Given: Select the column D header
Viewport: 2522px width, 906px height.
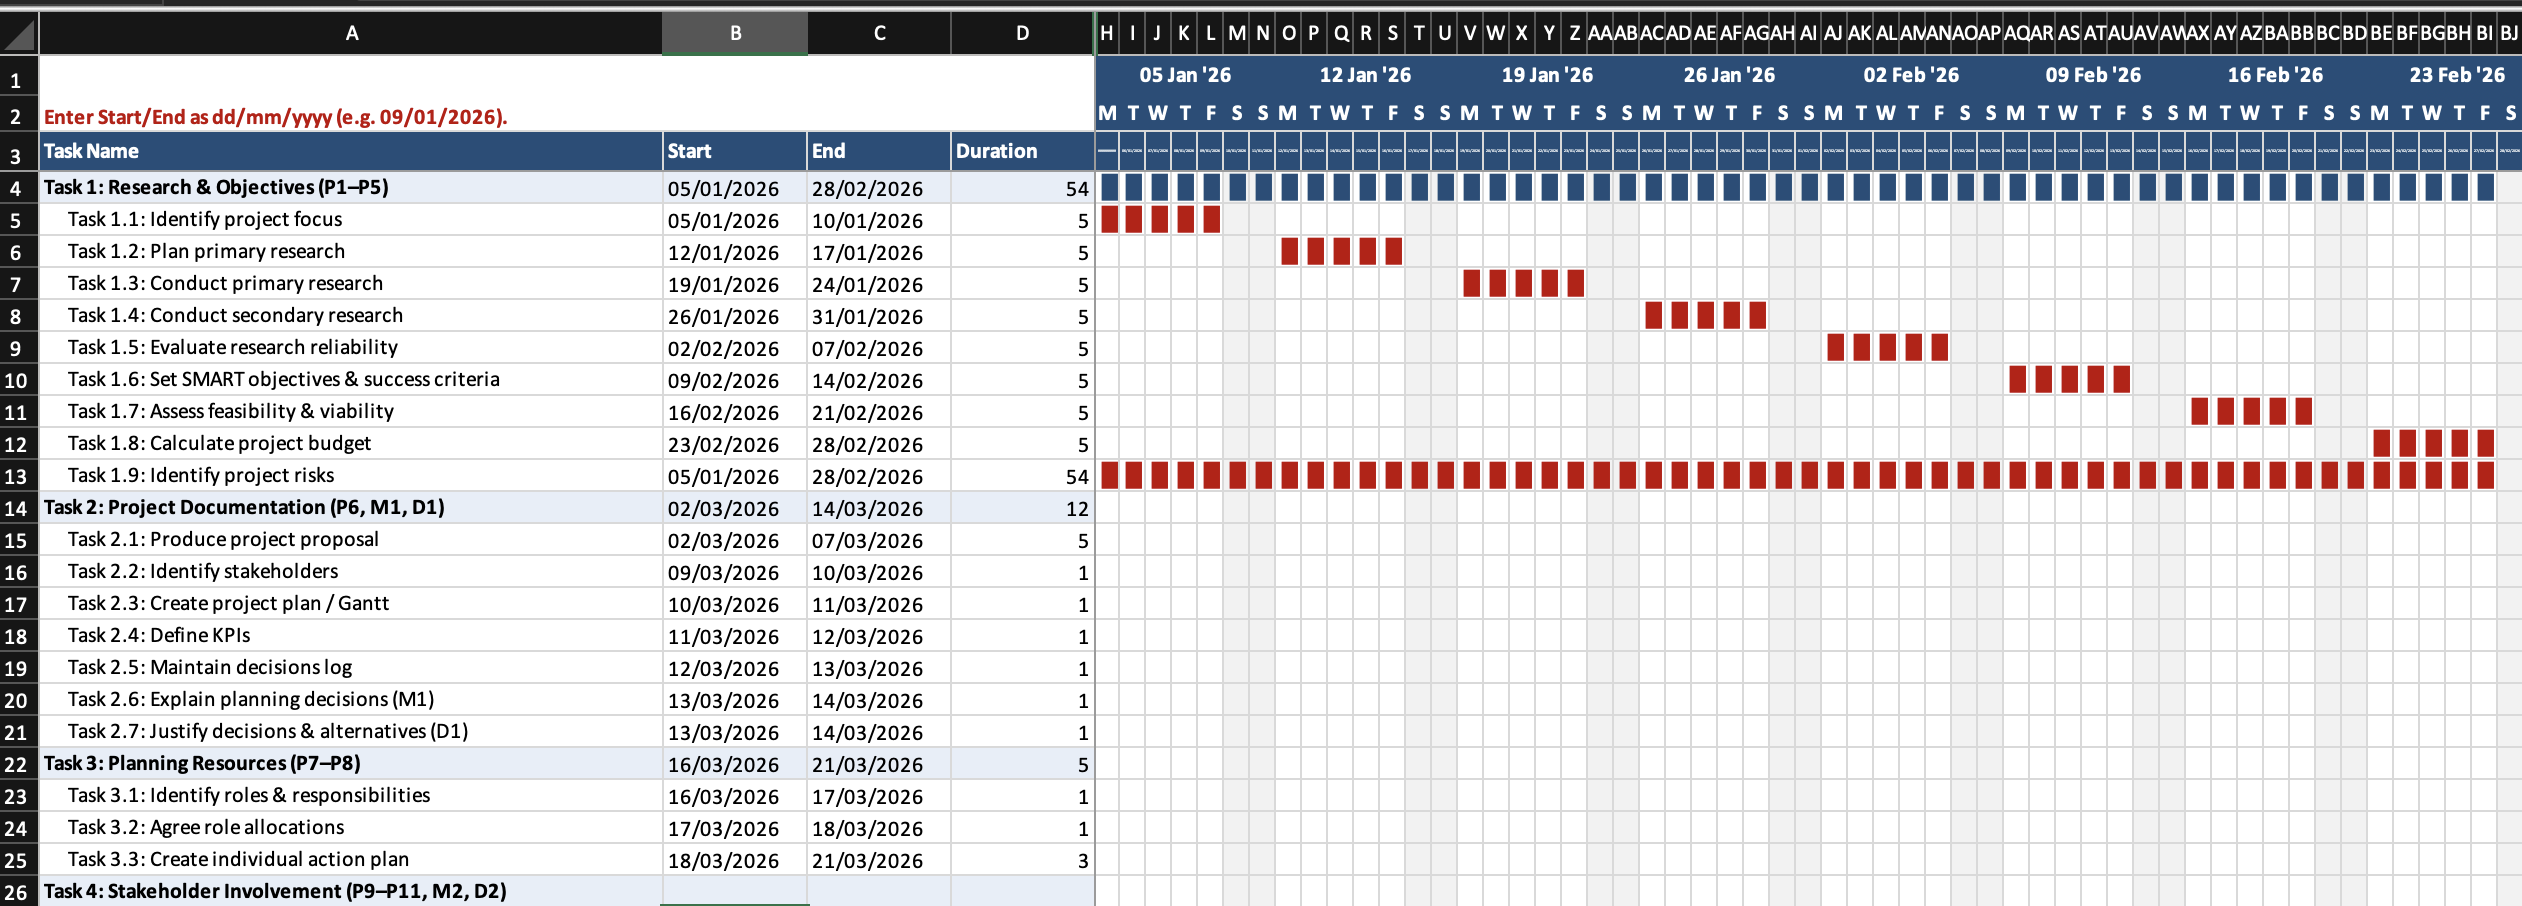Looking at the screenshot, I should click(1022, 33).
